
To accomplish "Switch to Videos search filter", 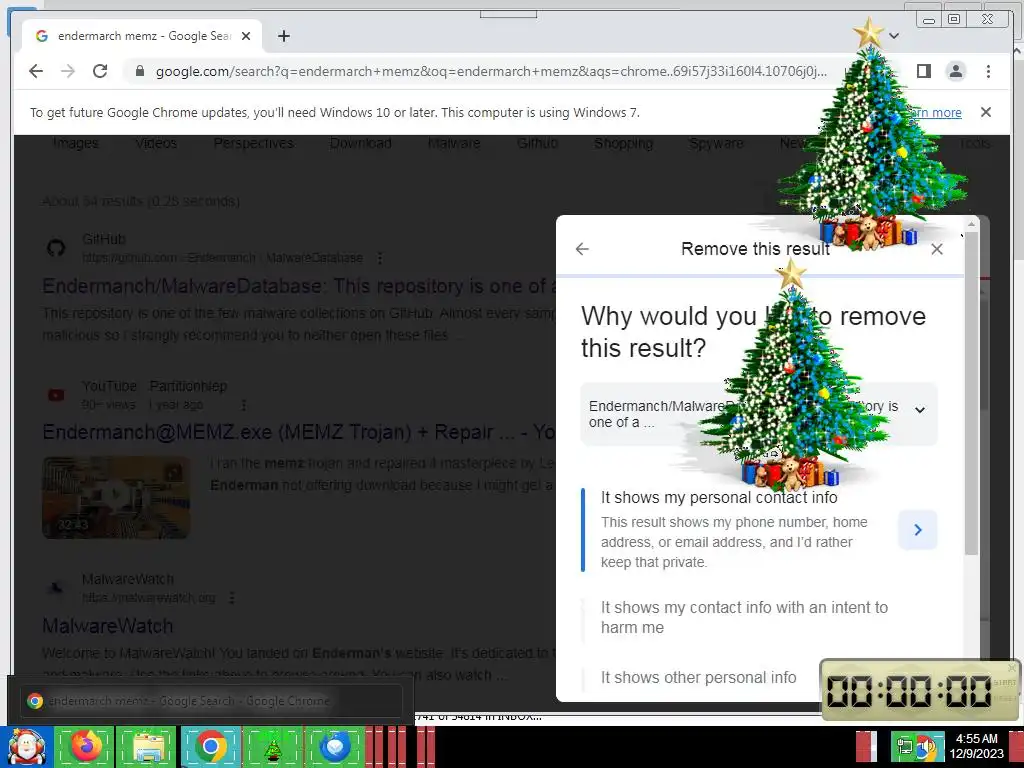I will tap(155, 143).
